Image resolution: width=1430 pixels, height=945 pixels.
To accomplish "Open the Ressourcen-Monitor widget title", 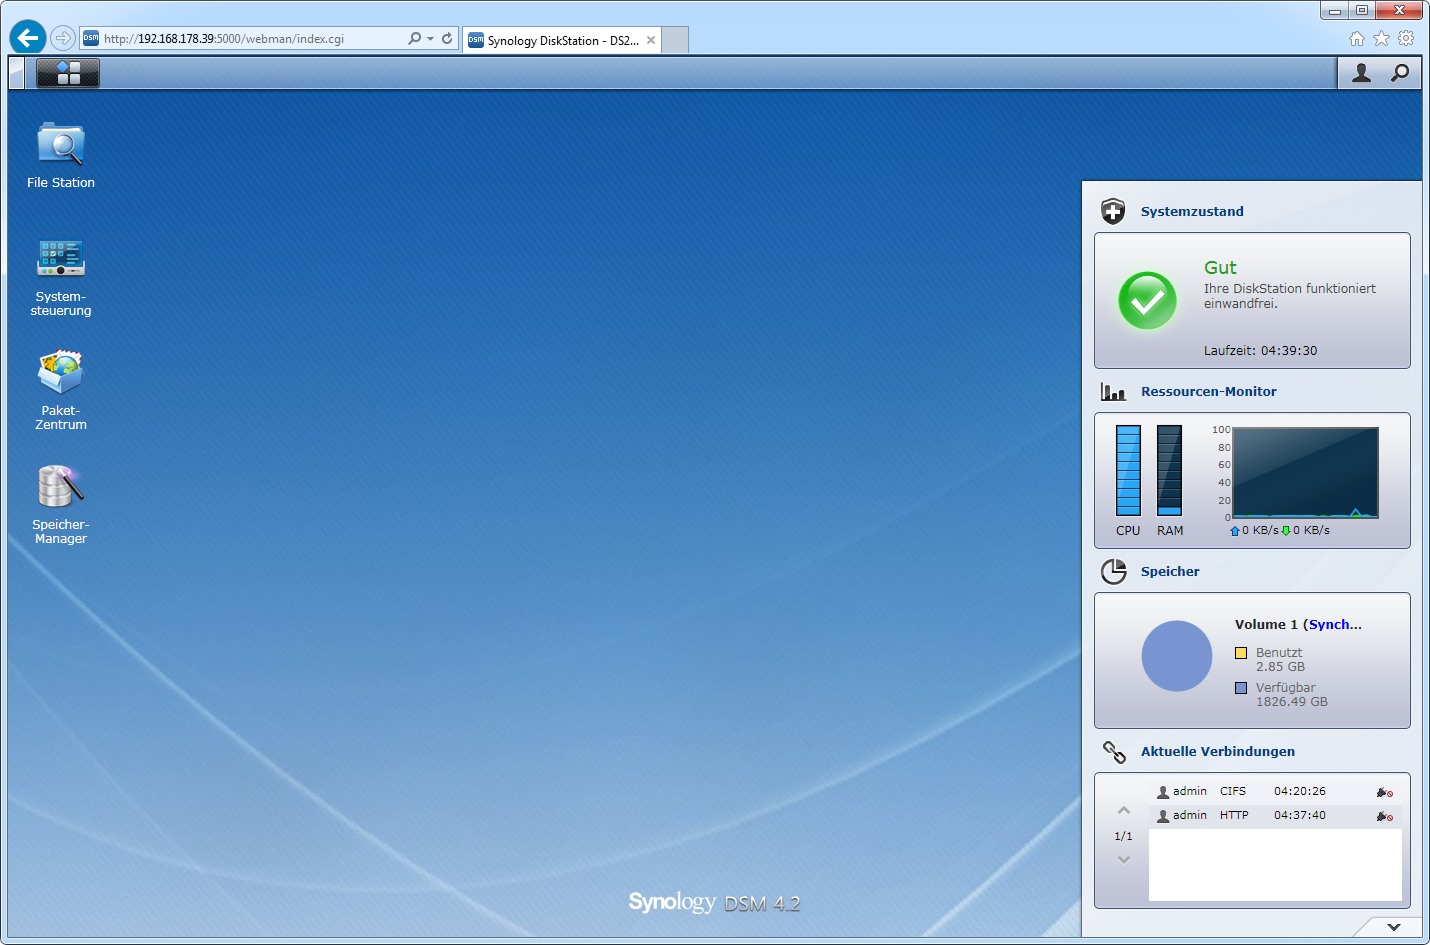I will point(1209,391).
